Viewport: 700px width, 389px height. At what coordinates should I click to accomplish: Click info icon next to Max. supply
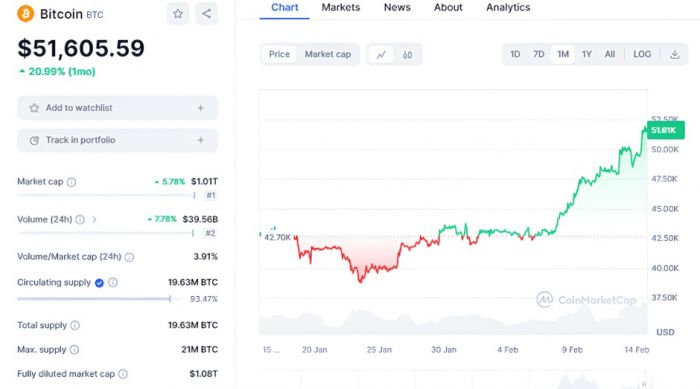[x=75, y=350]
